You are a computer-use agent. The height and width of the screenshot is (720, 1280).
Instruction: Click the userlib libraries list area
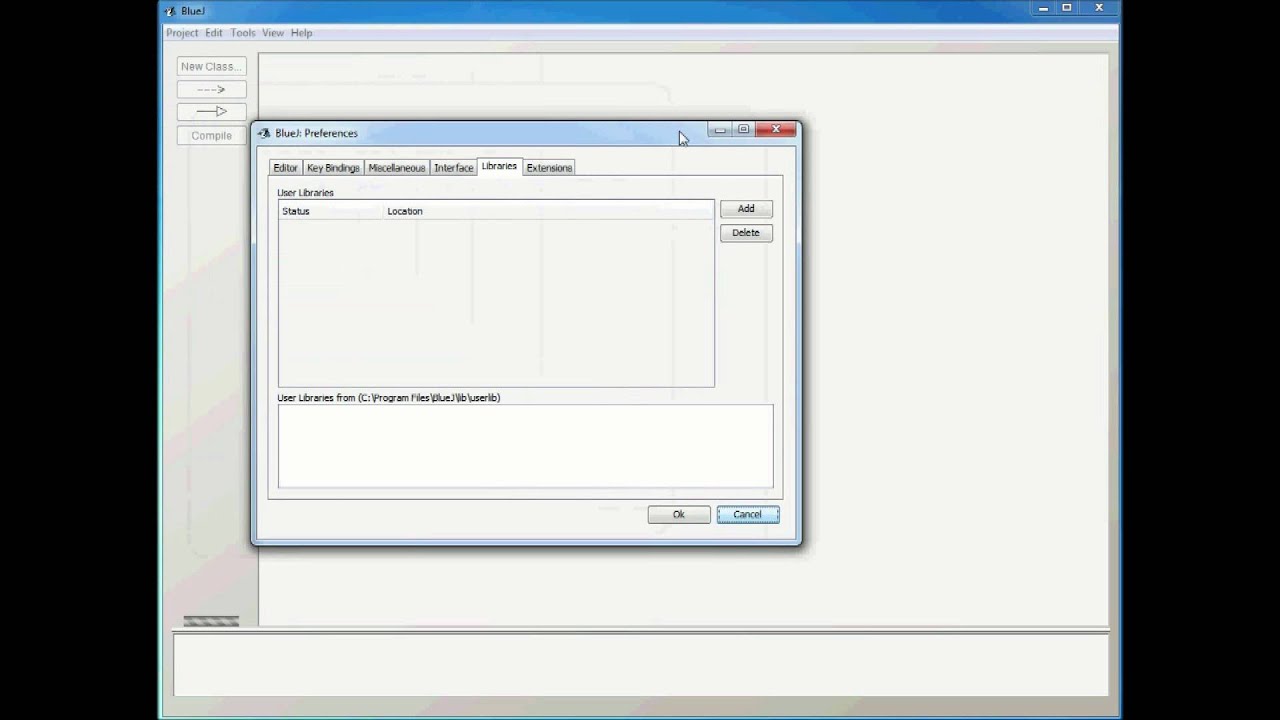pos(526,446)
